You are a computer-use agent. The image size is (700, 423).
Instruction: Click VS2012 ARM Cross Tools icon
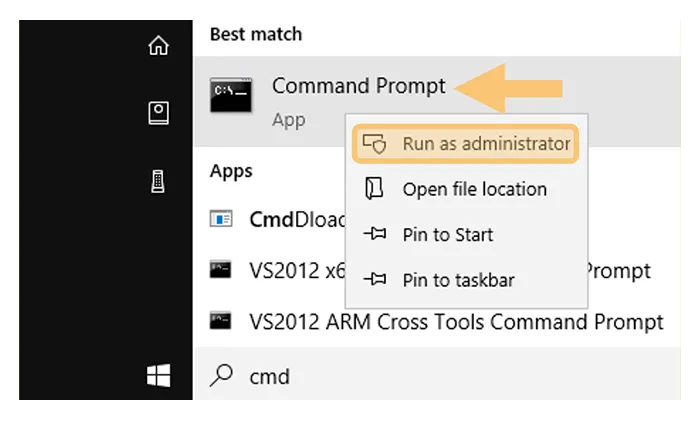[221, 320]
